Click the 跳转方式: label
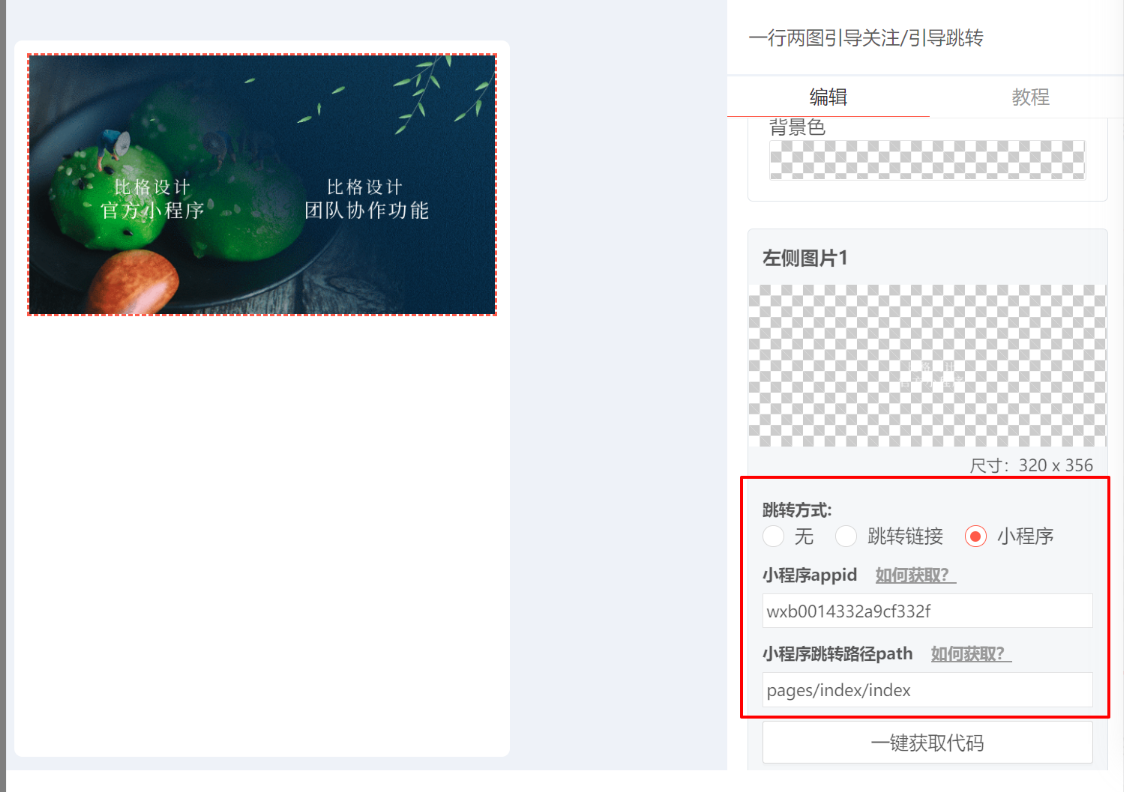 point(796,510)
